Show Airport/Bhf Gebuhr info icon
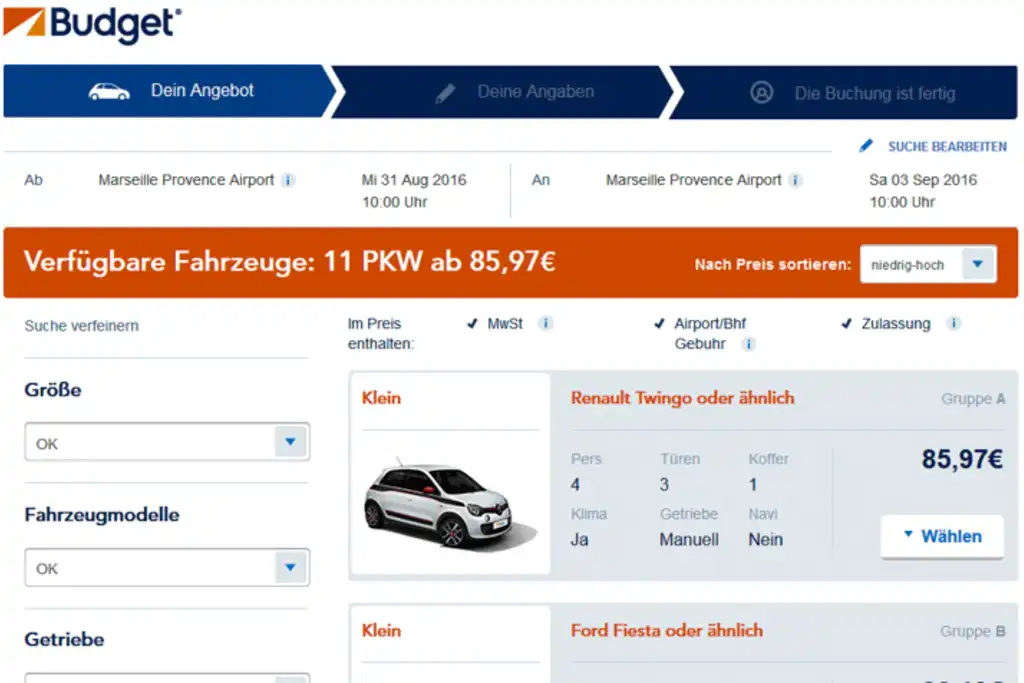The height and width of the screenshot is (683, 1024). click(749, 344)
